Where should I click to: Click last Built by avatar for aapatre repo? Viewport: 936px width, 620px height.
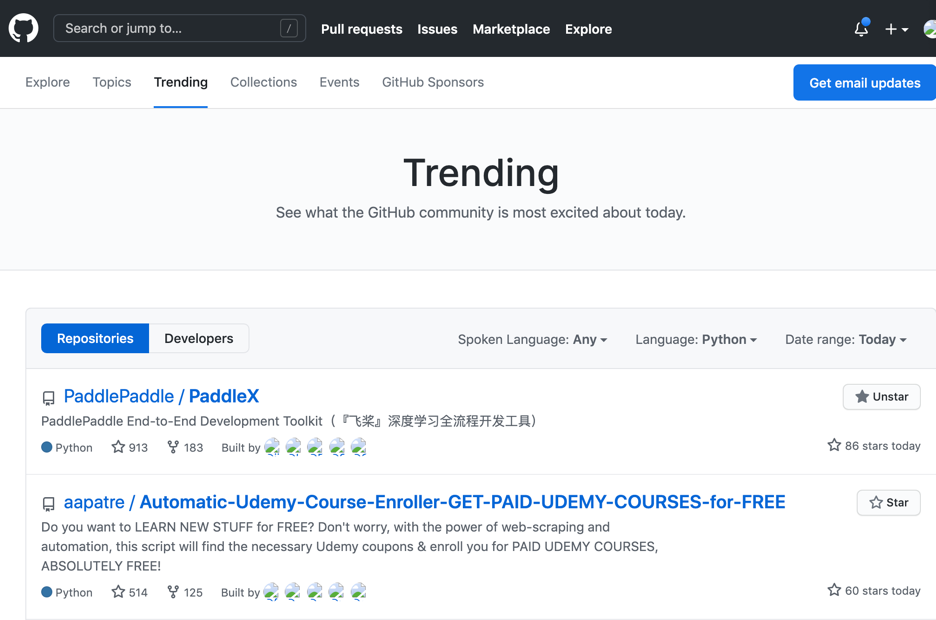point(358,591)
